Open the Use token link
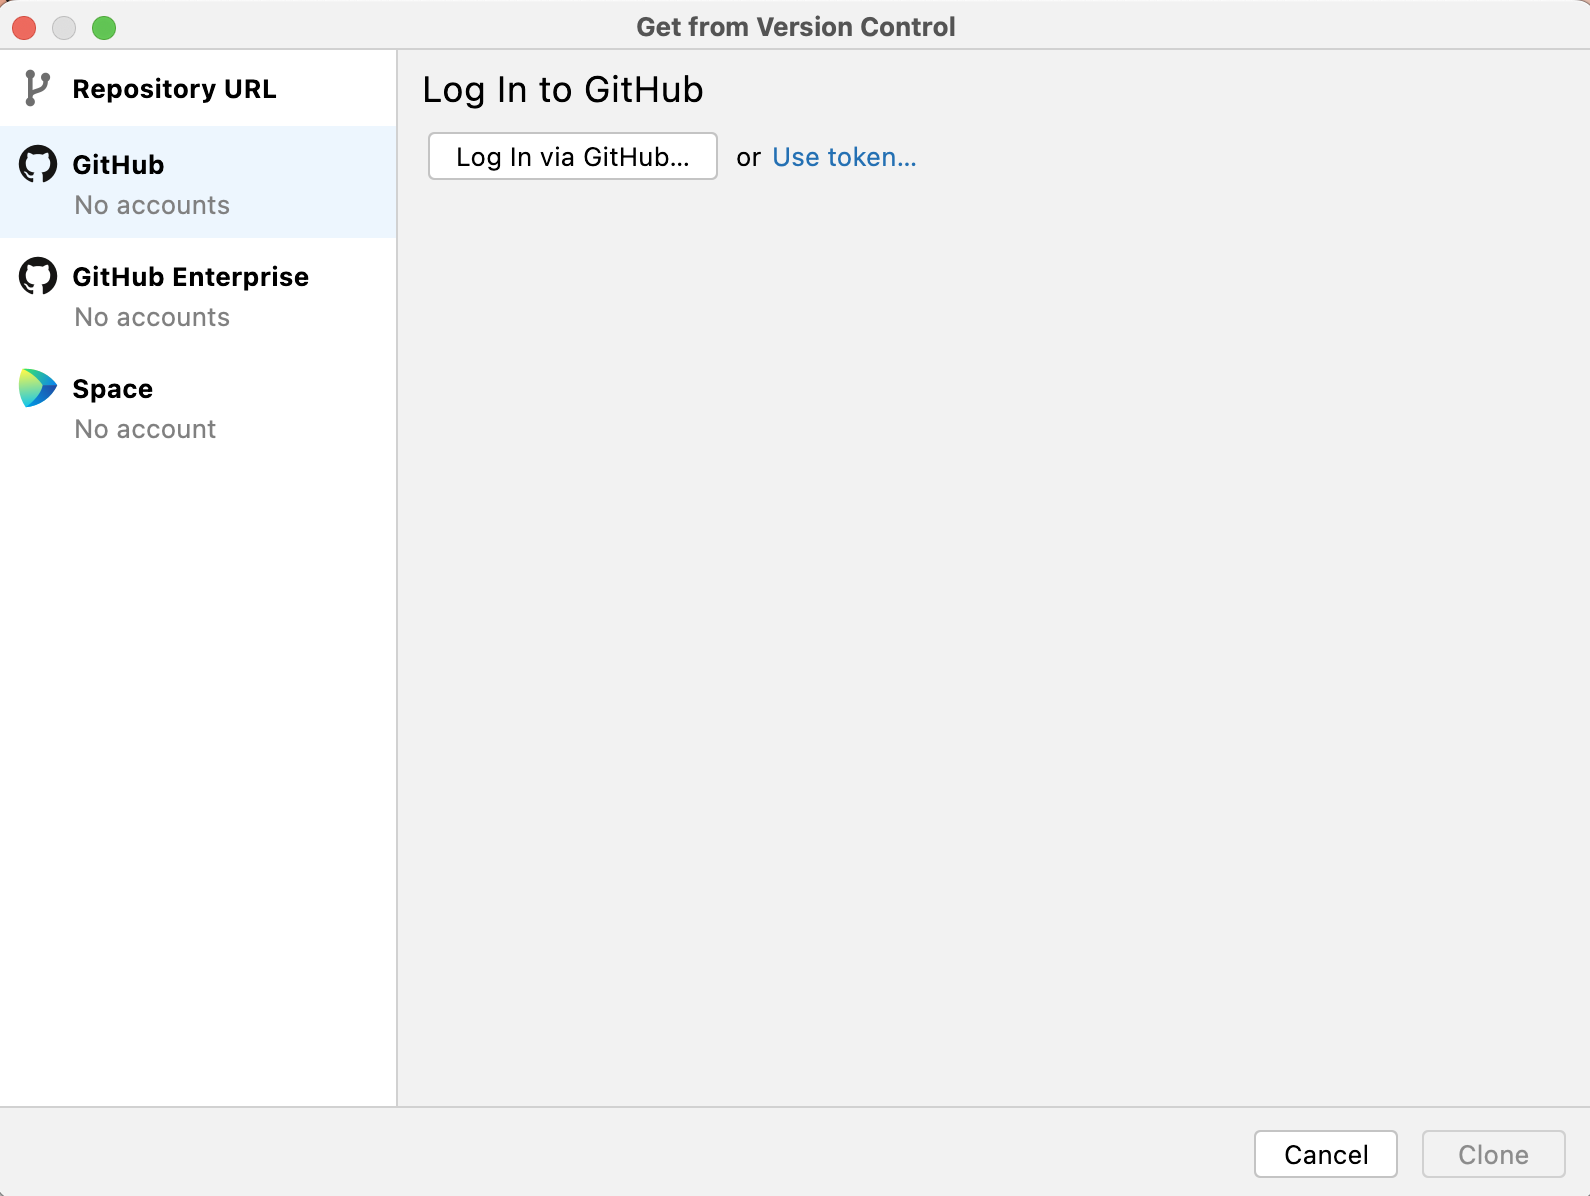 coord(843,156)
